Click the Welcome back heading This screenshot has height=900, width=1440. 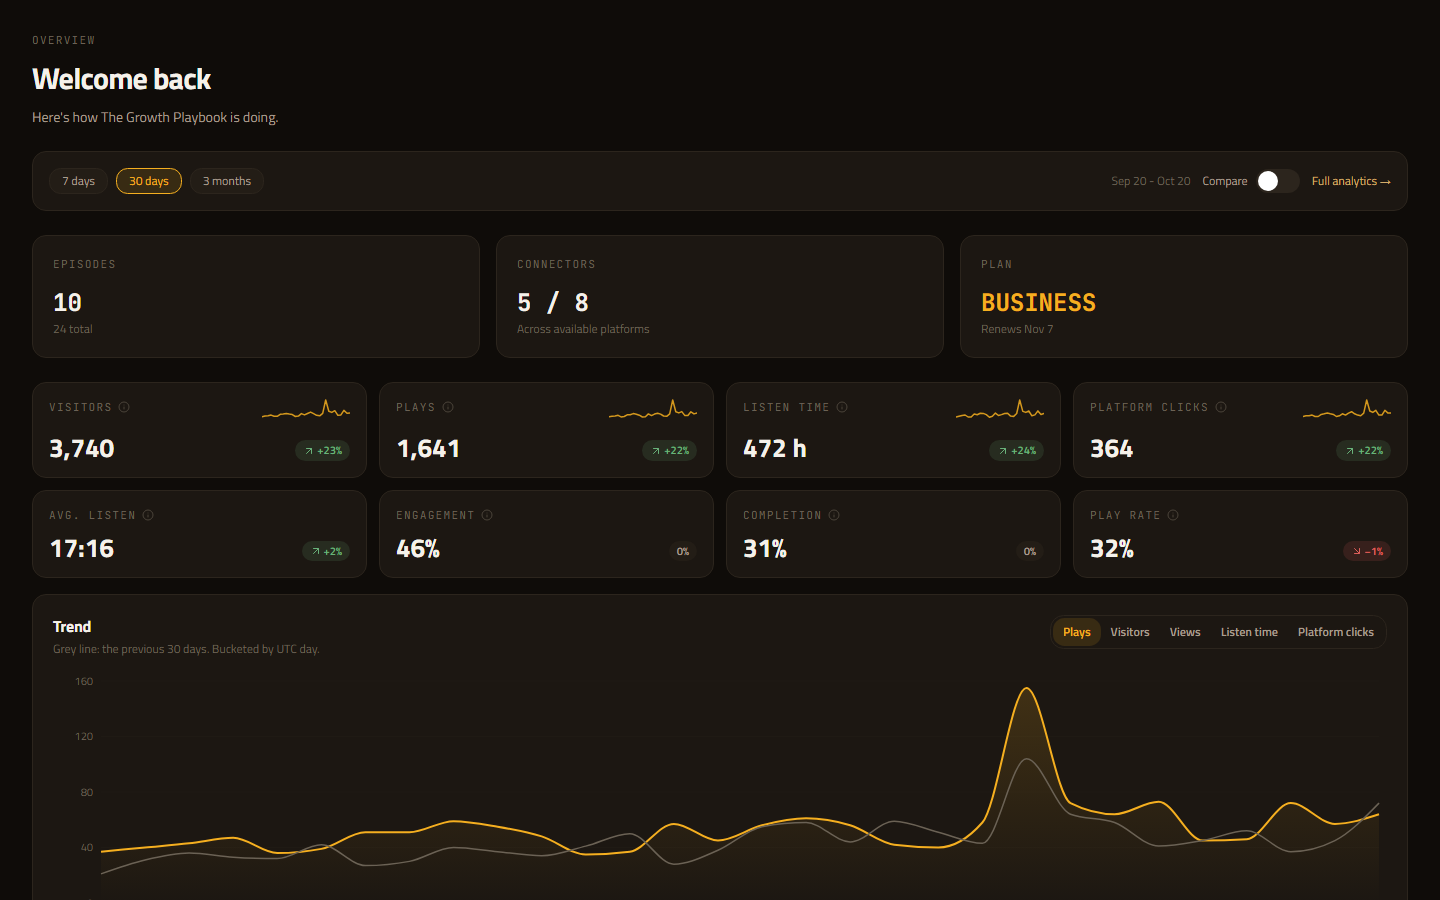click(122, 79)
